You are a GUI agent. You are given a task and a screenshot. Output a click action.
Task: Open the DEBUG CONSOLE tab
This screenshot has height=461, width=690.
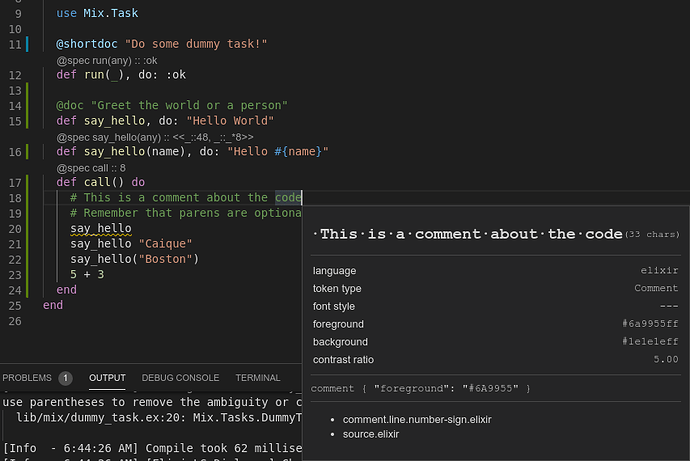[180, 378]
